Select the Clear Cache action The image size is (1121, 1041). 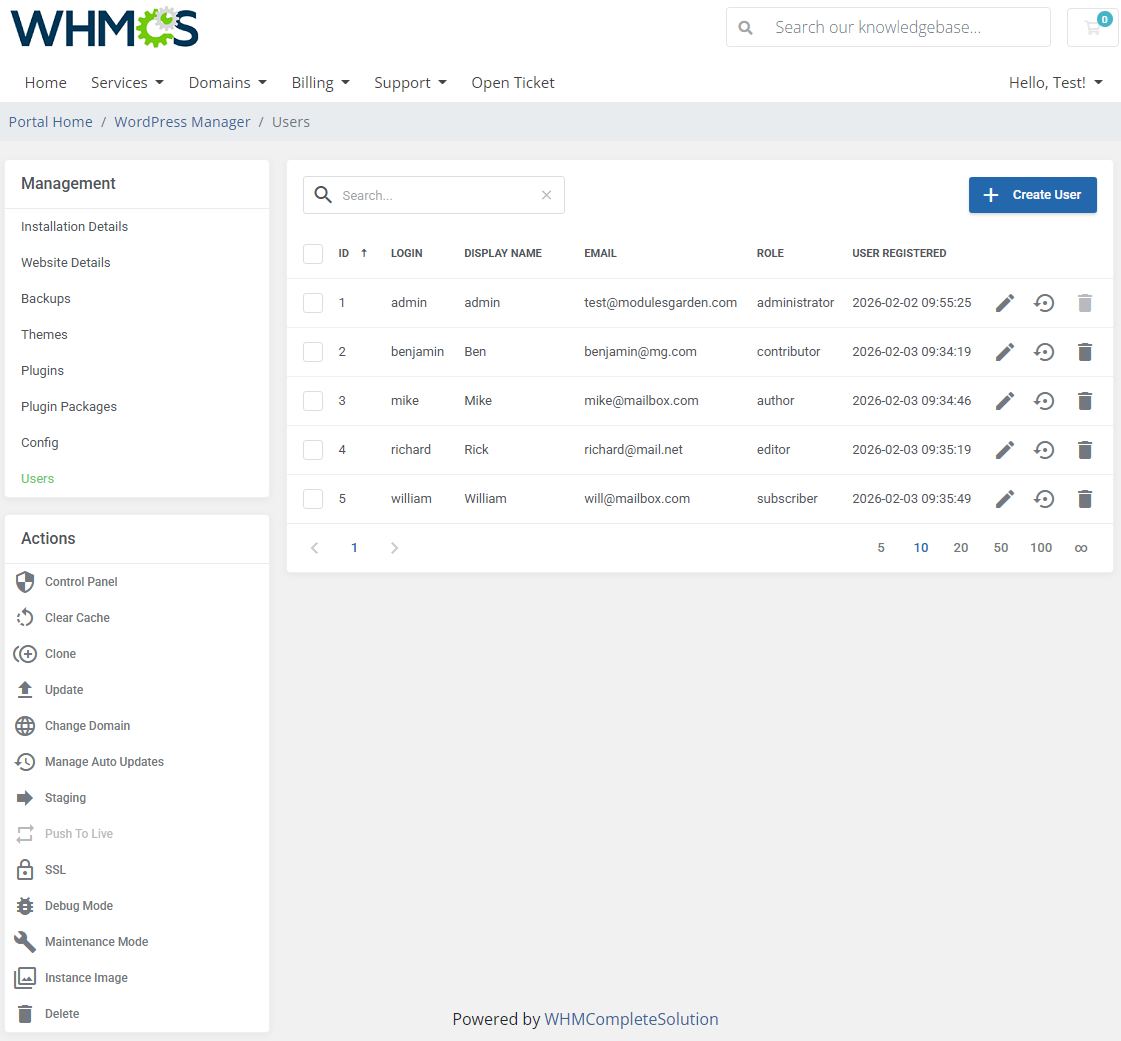tap(74, 617)
